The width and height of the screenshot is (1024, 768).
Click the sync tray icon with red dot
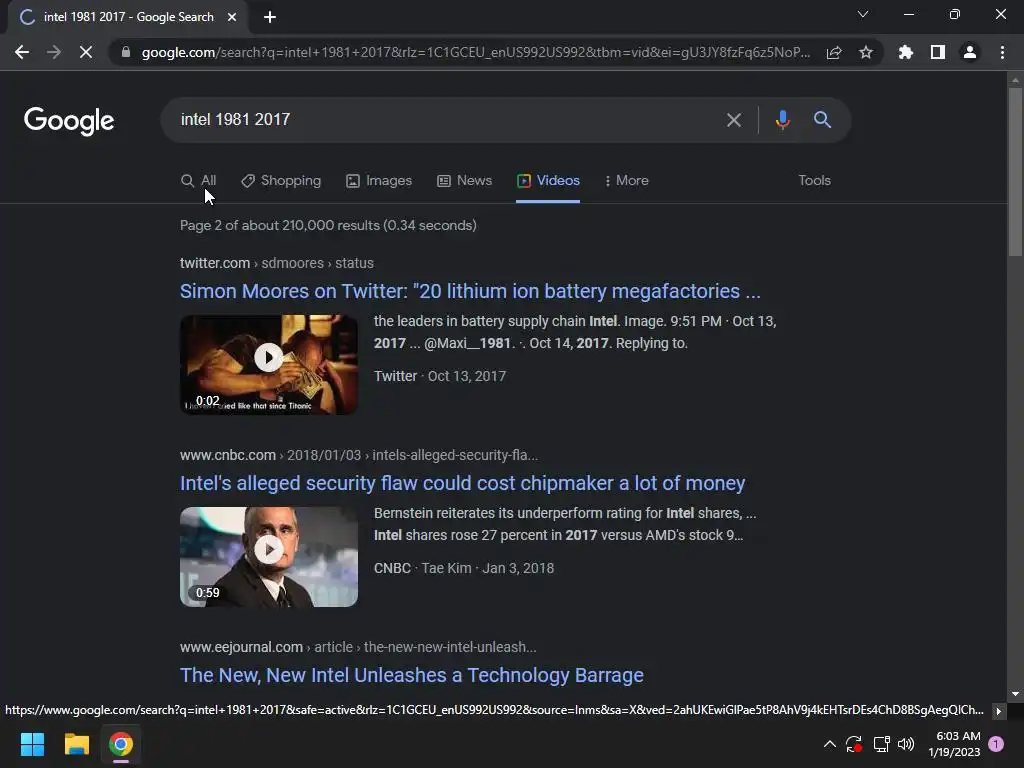854,744
